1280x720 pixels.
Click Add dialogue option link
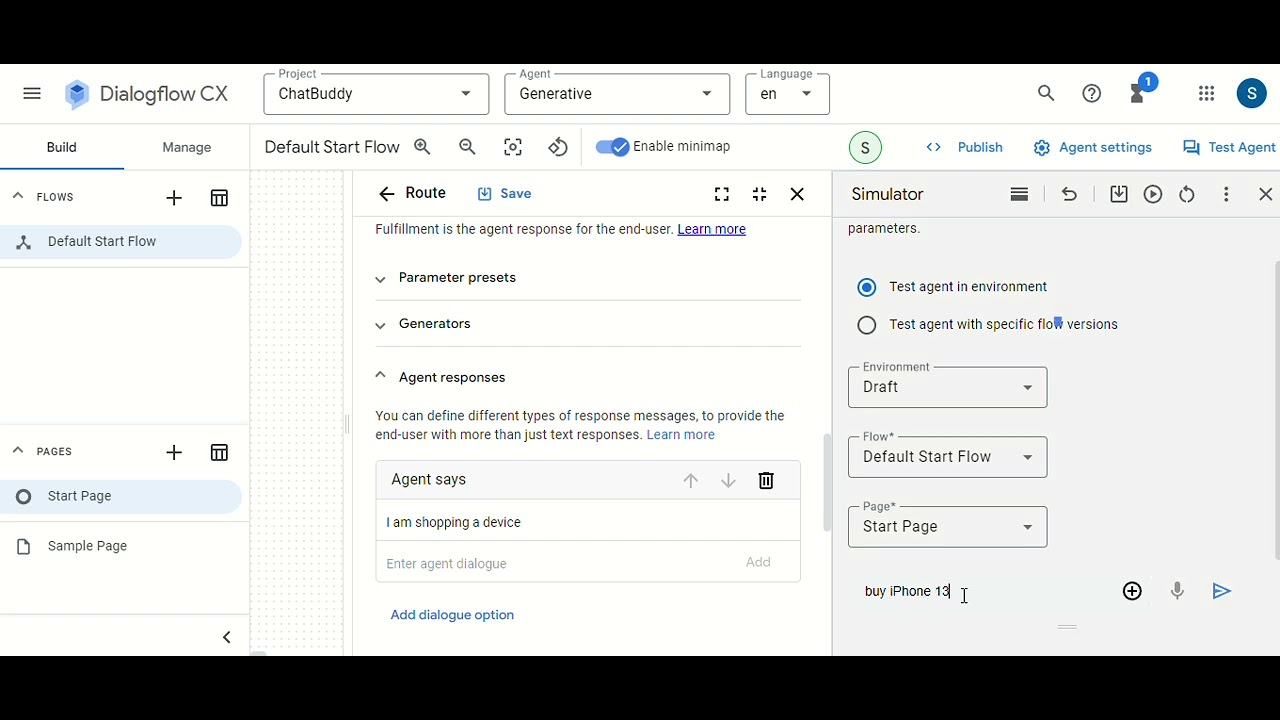(452, 615)
